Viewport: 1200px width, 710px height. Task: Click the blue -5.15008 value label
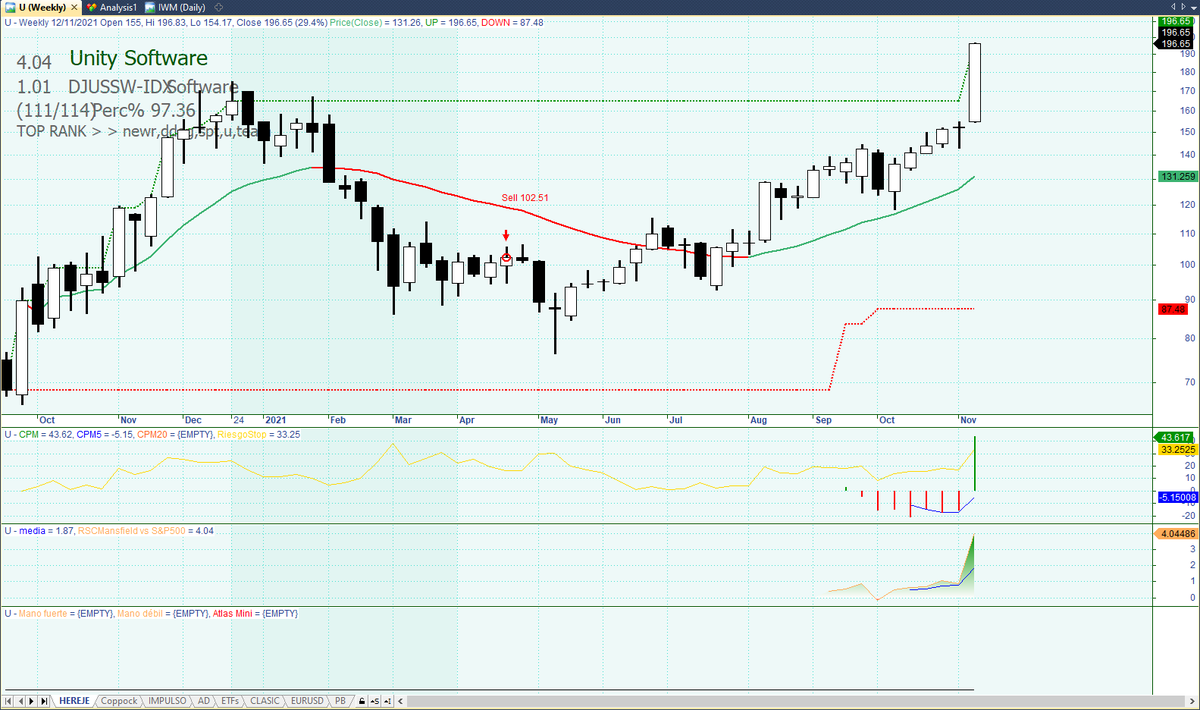(x=1176, y=496)
